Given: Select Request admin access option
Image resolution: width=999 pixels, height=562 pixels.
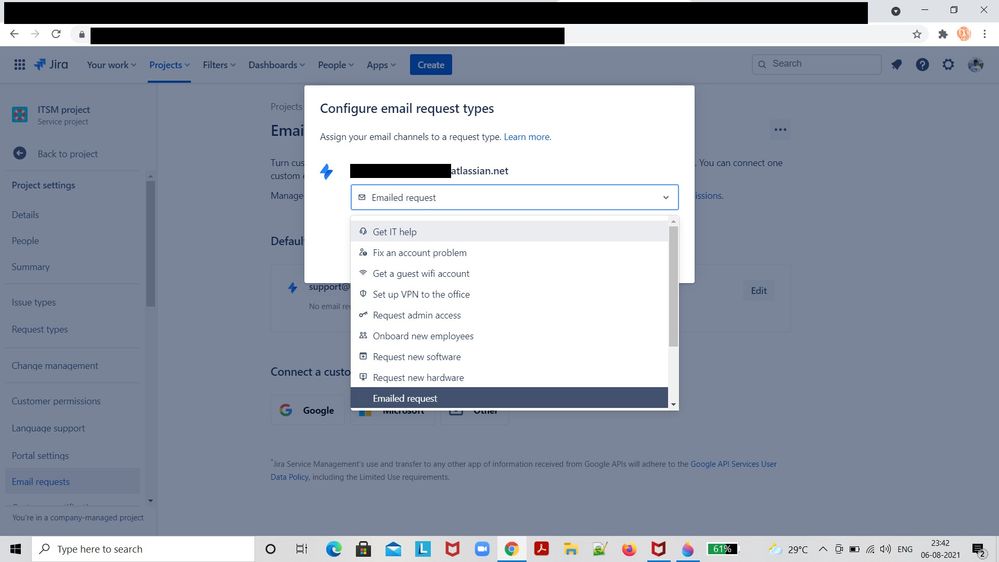Looking at the screenshot, I should pos(509,315).
